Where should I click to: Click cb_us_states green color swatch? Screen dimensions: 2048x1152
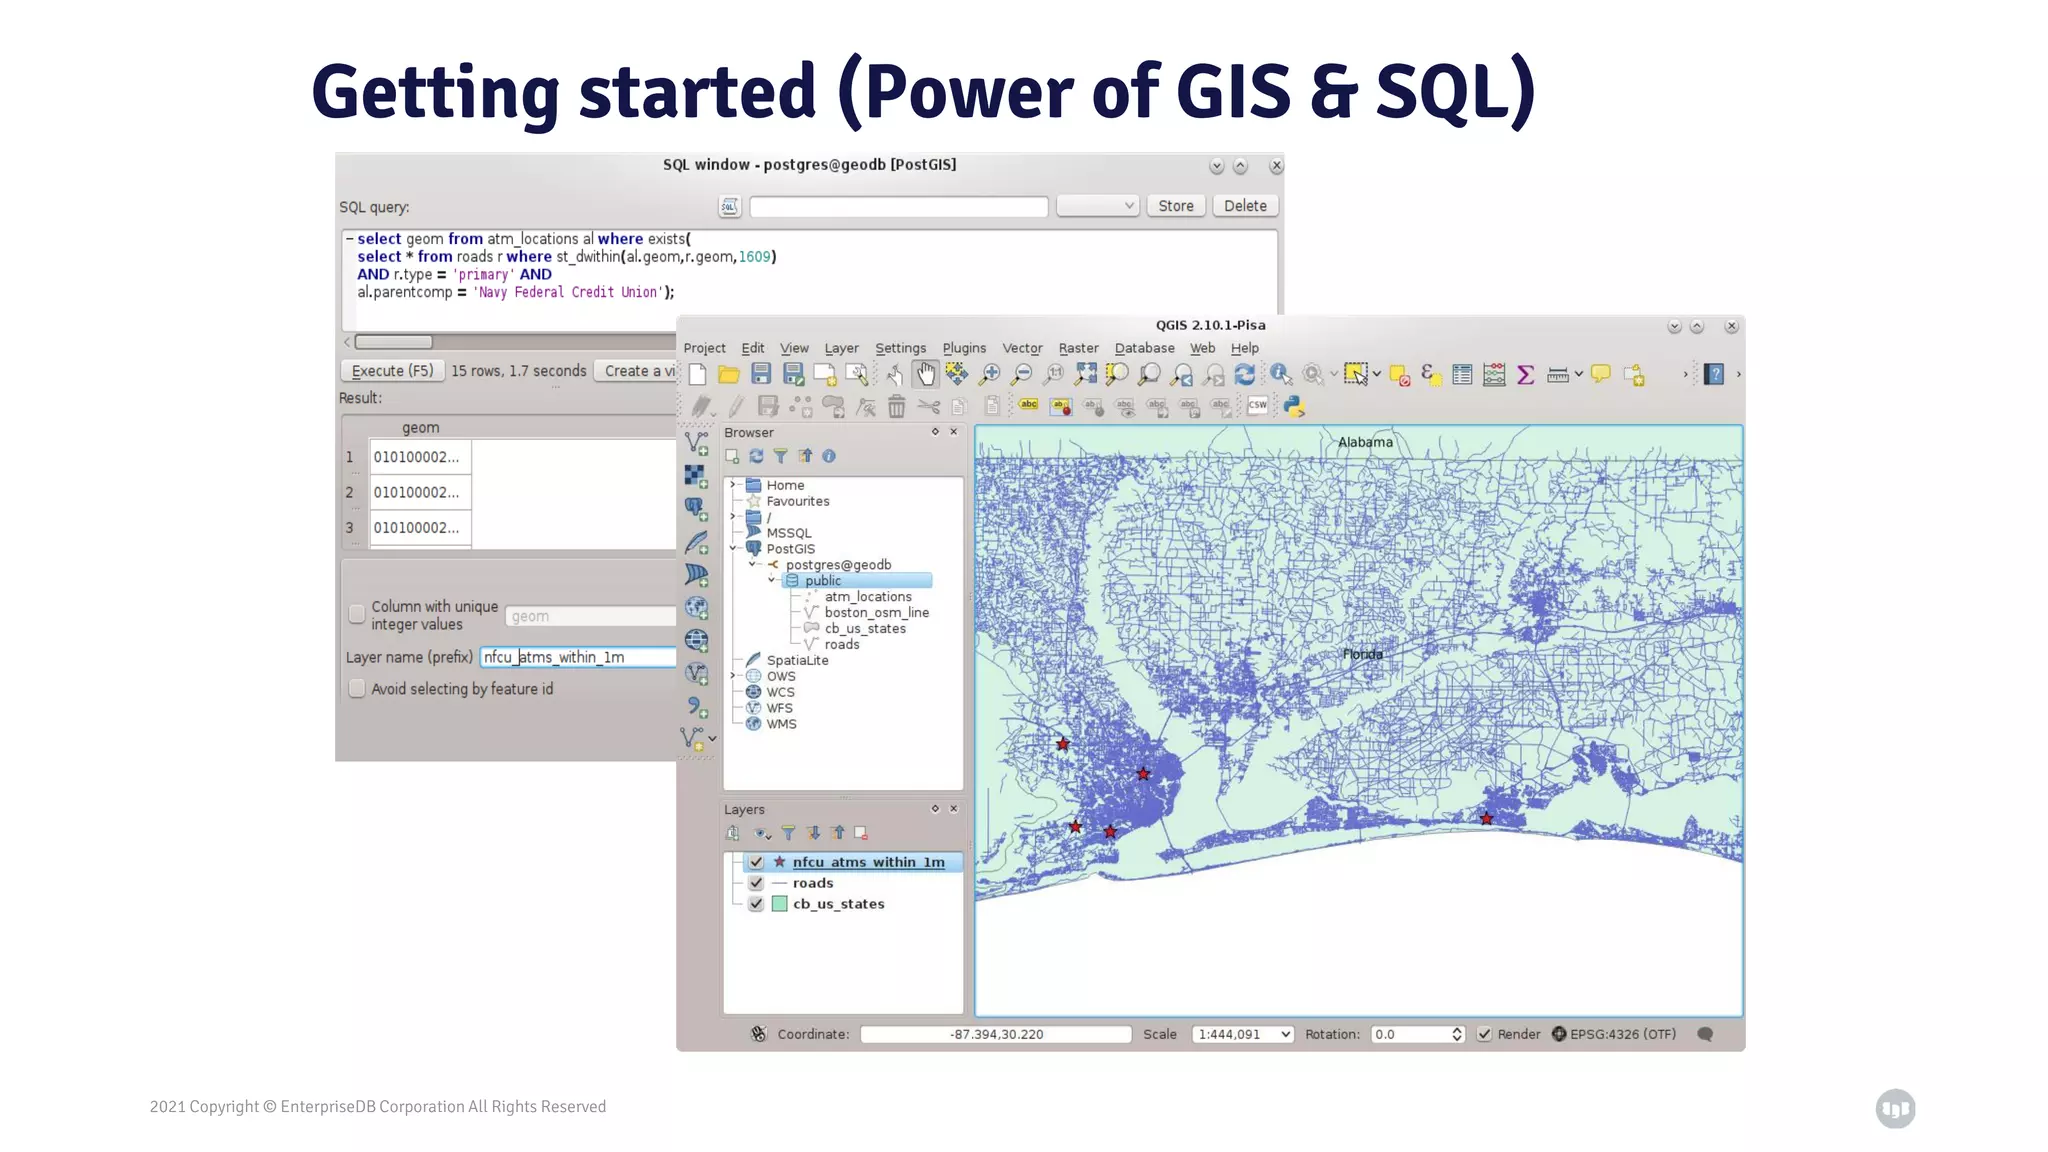click(x=780, y=904)
